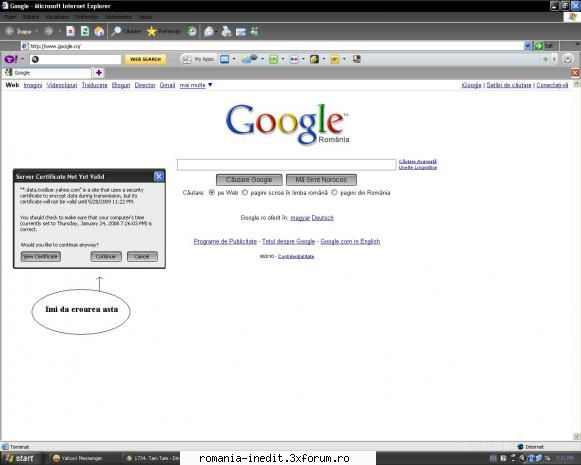Open the Back button history dropdown arrow
Viewport: 581px width, 465px height.
tap(36, 31)
